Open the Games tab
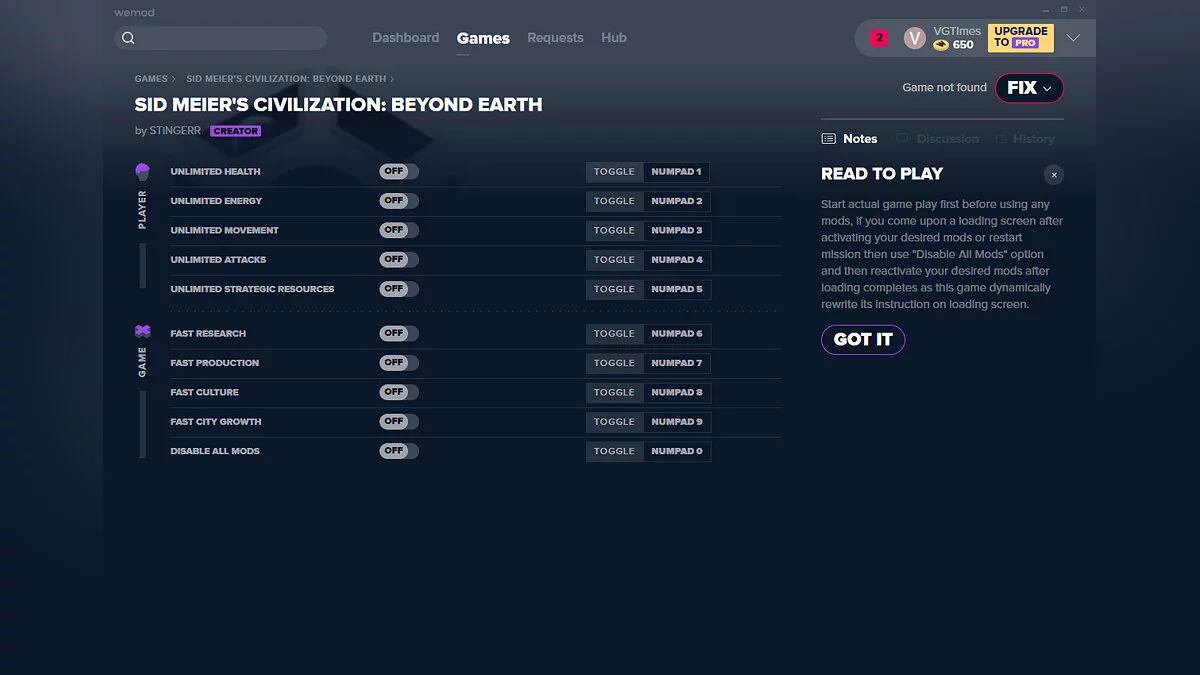This screenshot has height=675, width=1200. [483, 38]
